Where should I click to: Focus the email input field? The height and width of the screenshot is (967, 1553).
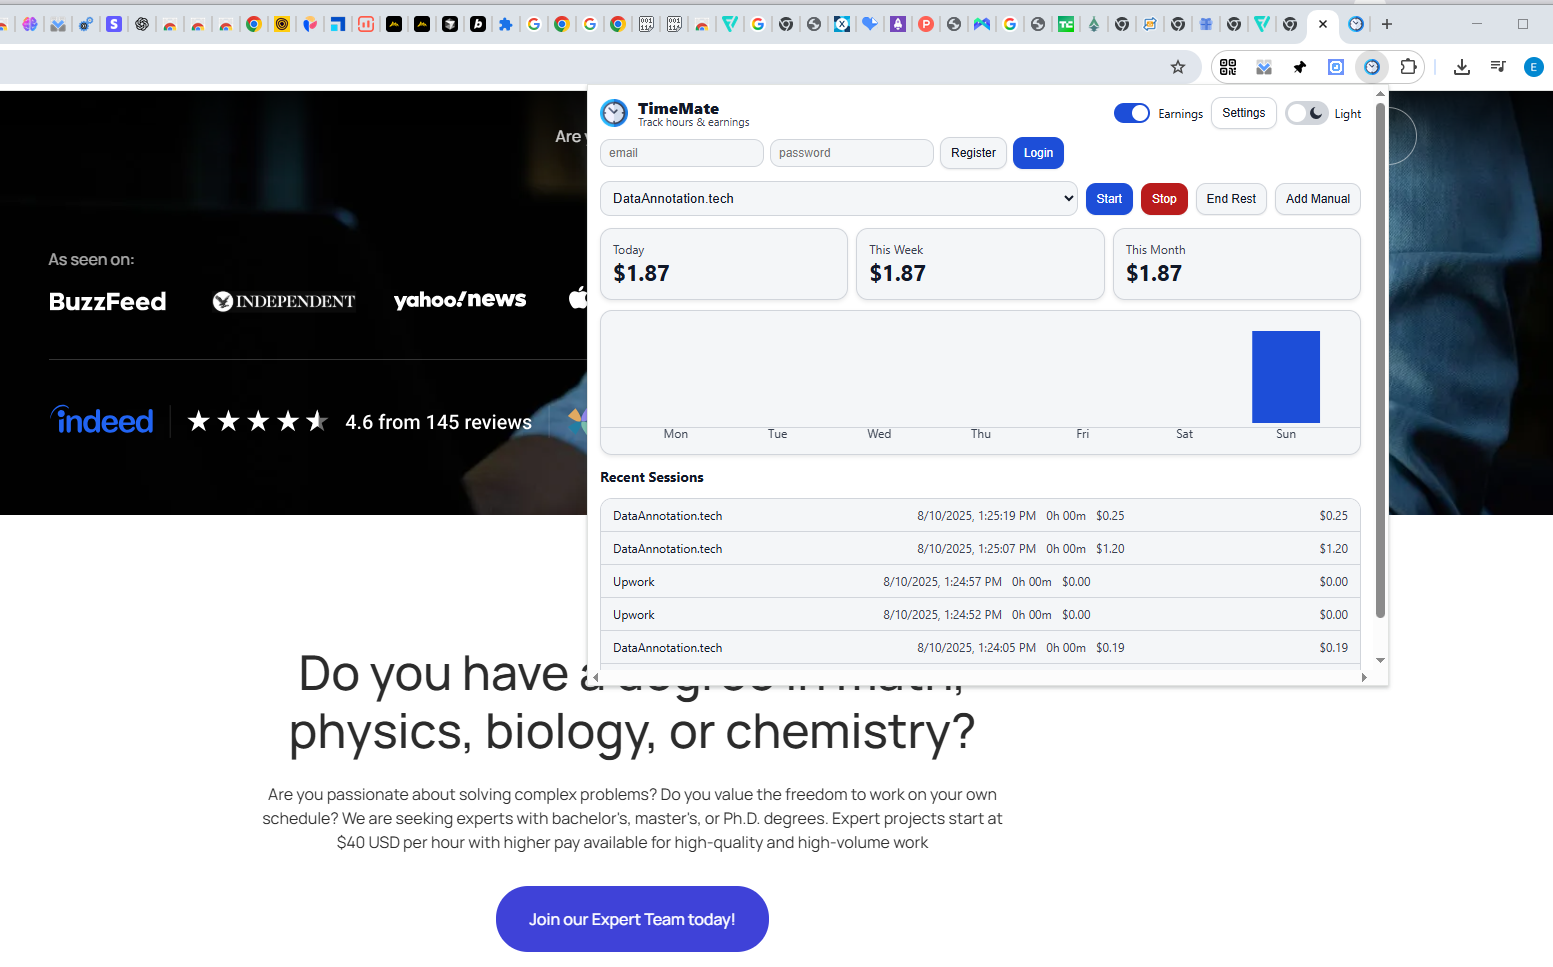[x=682, y=153]
